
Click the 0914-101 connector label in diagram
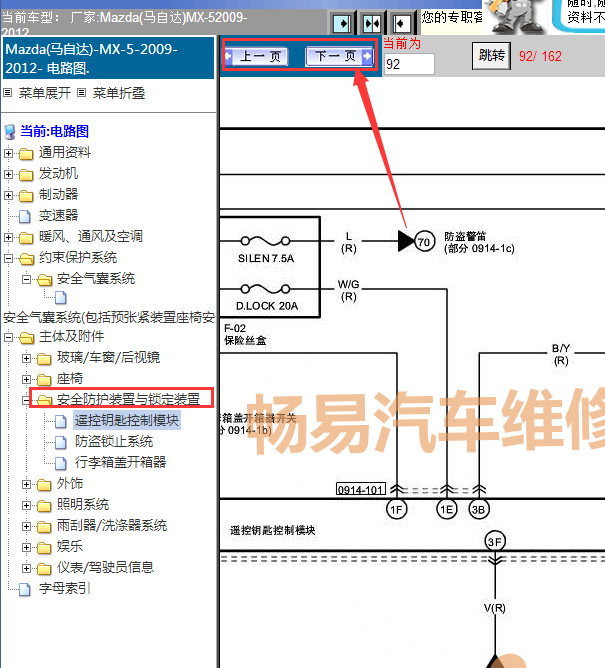tap(361, 489)
